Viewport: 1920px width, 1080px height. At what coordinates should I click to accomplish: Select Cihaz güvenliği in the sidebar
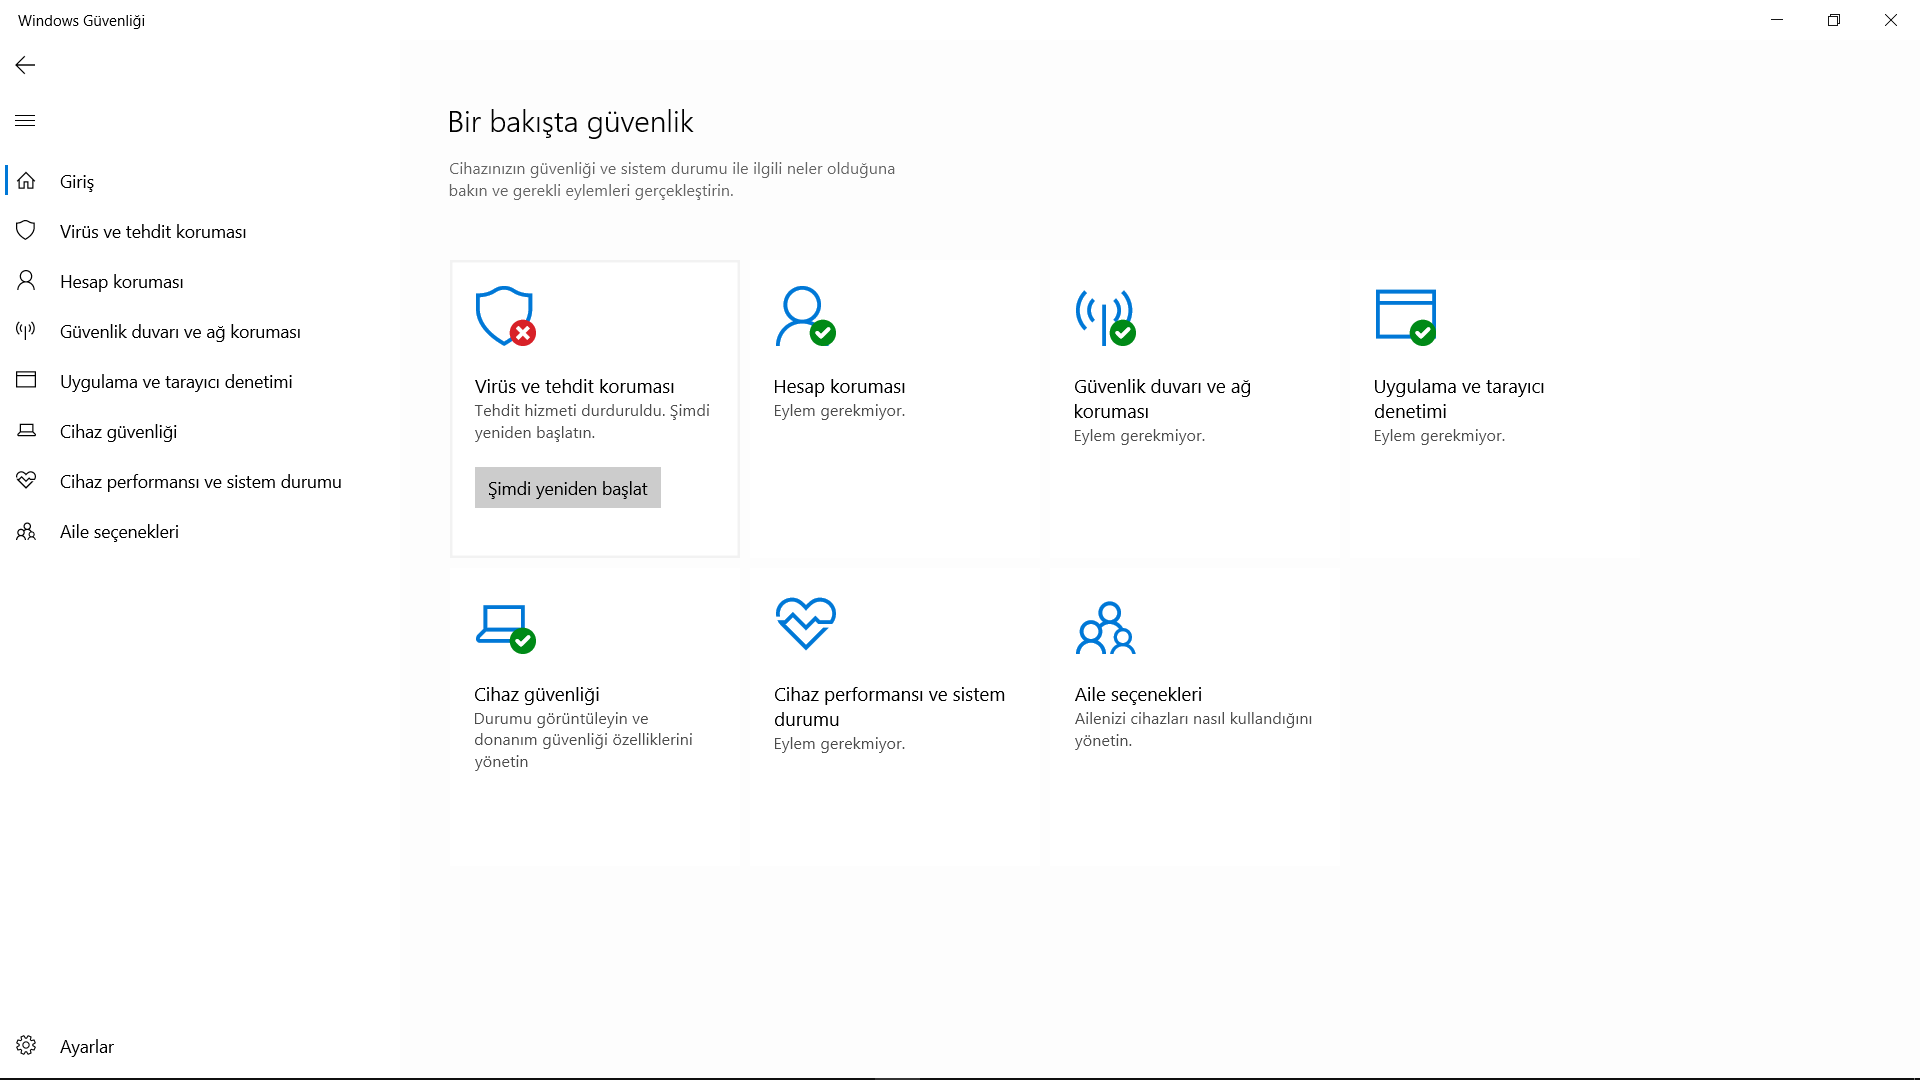[x=200, y=431]
